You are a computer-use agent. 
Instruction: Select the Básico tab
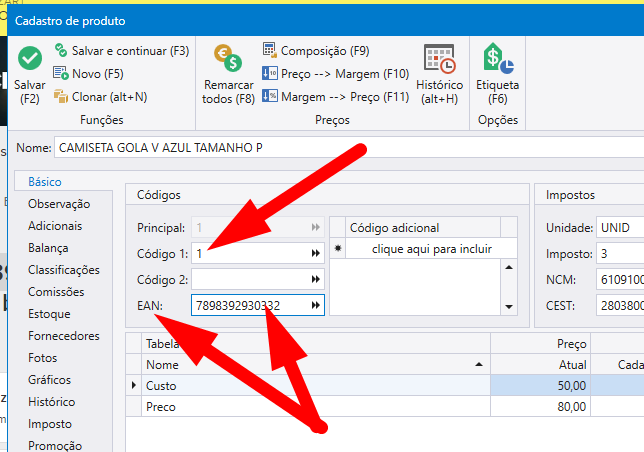45,182
